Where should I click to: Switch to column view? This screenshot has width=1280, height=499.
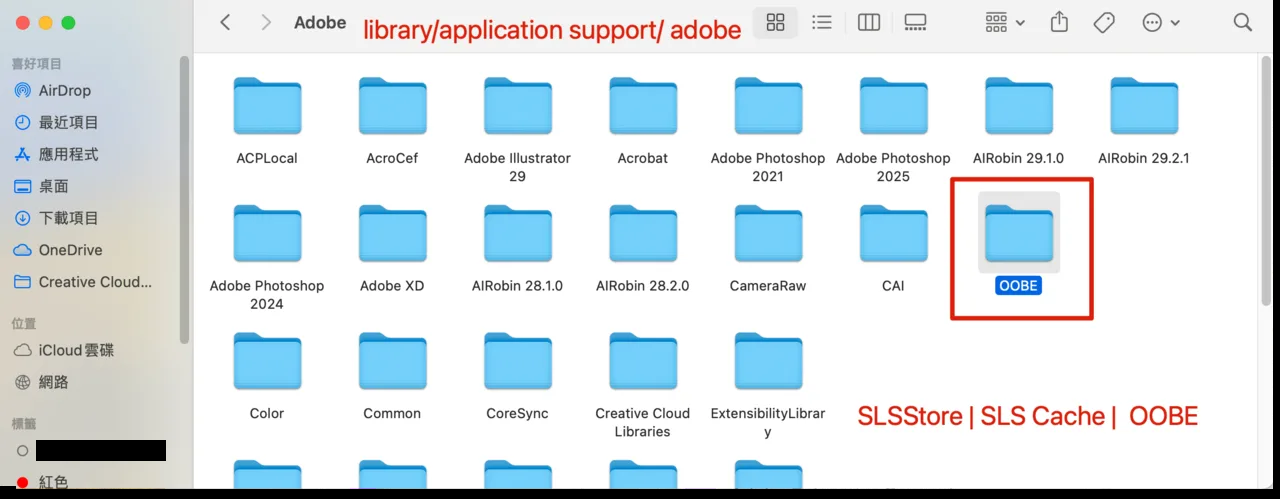[x=869, y=22]
